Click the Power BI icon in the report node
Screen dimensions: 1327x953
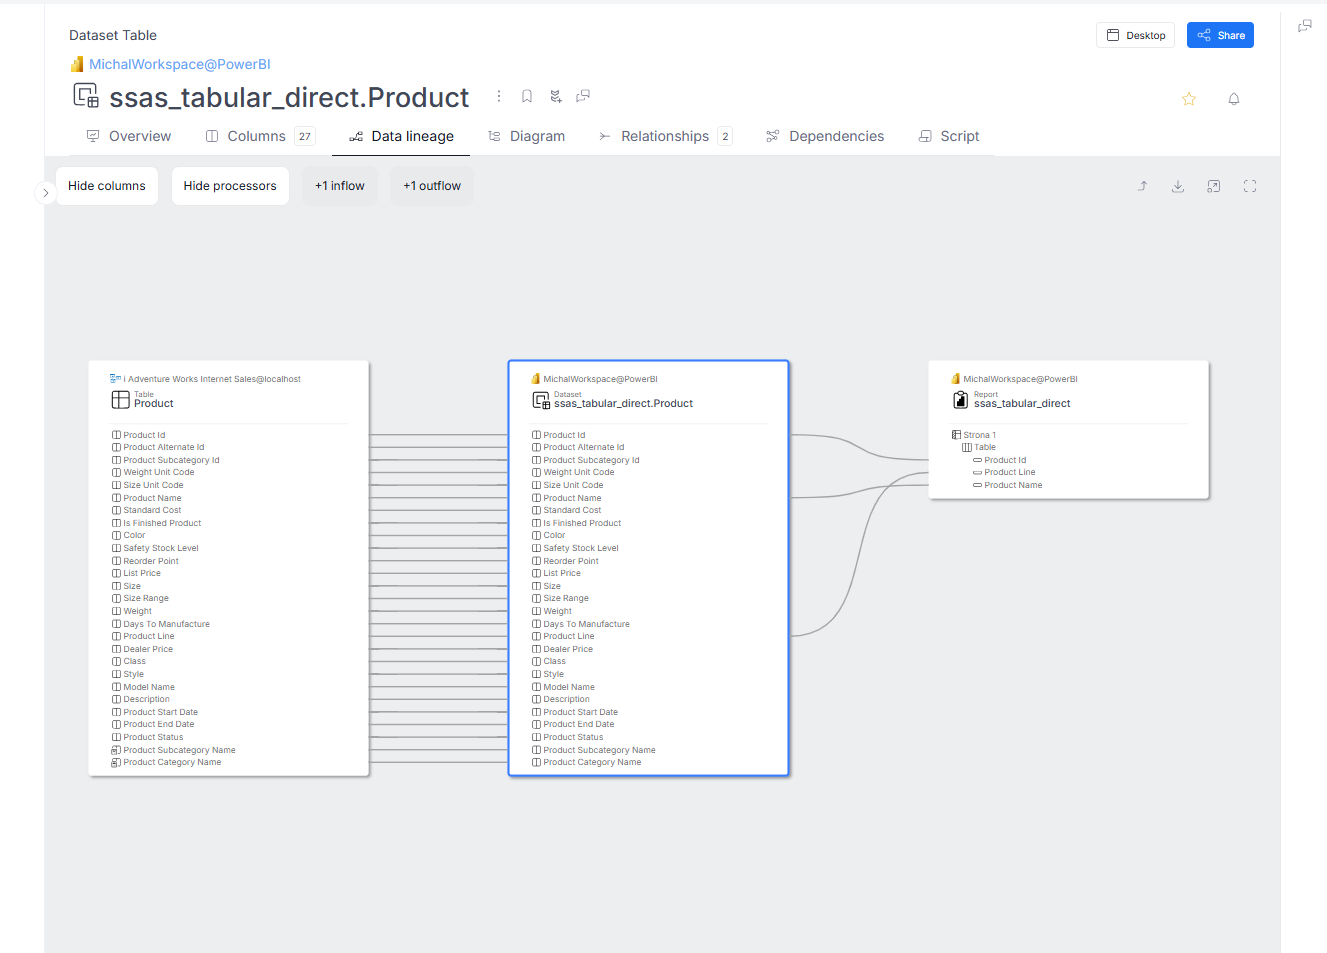point(956,379)
